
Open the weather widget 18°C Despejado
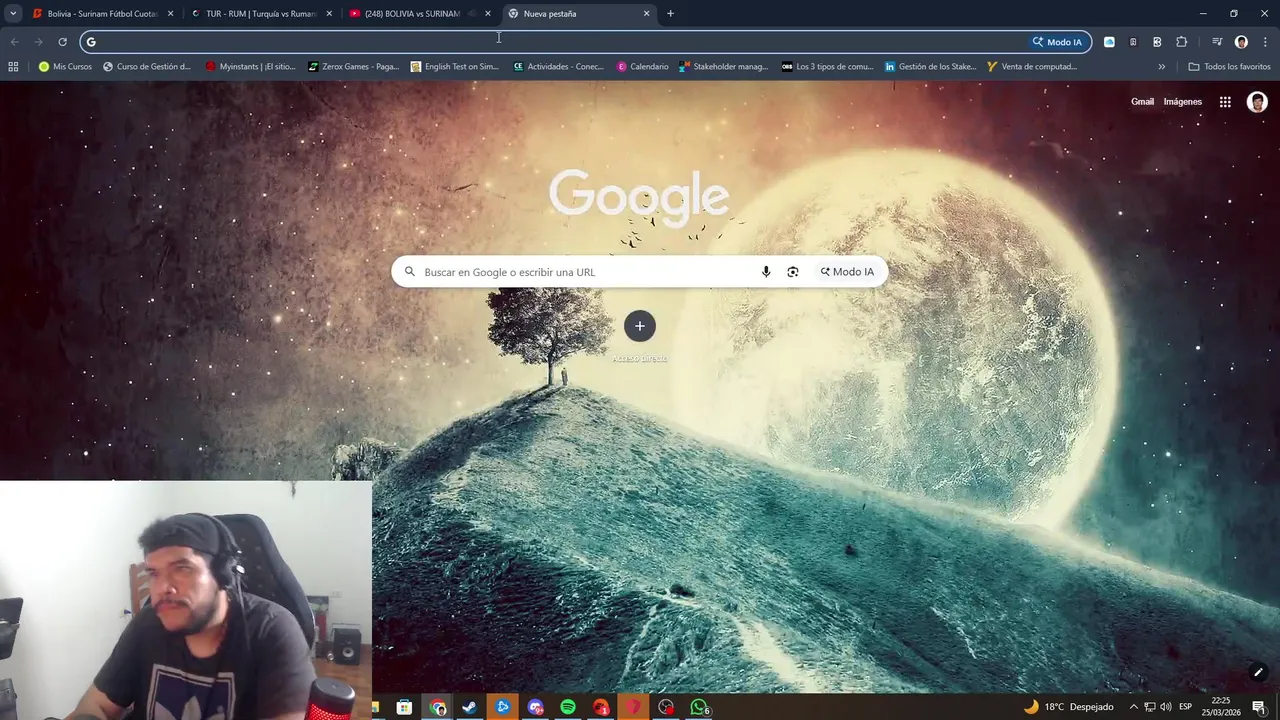click(x=1068, y=707)
